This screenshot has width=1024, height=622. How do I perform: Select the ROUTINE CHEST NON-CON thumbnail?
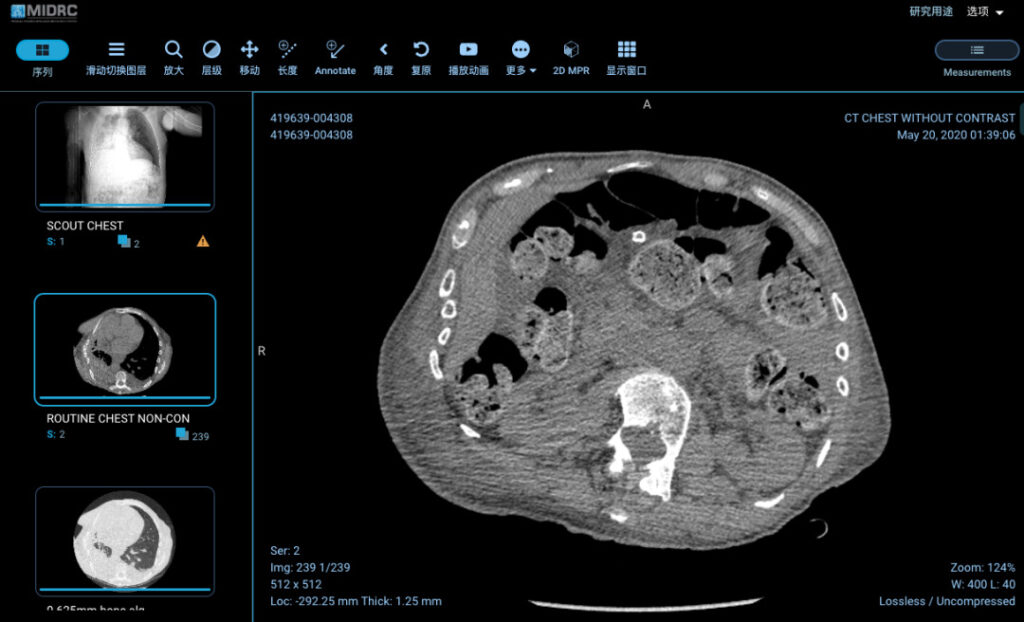point(125,350)
